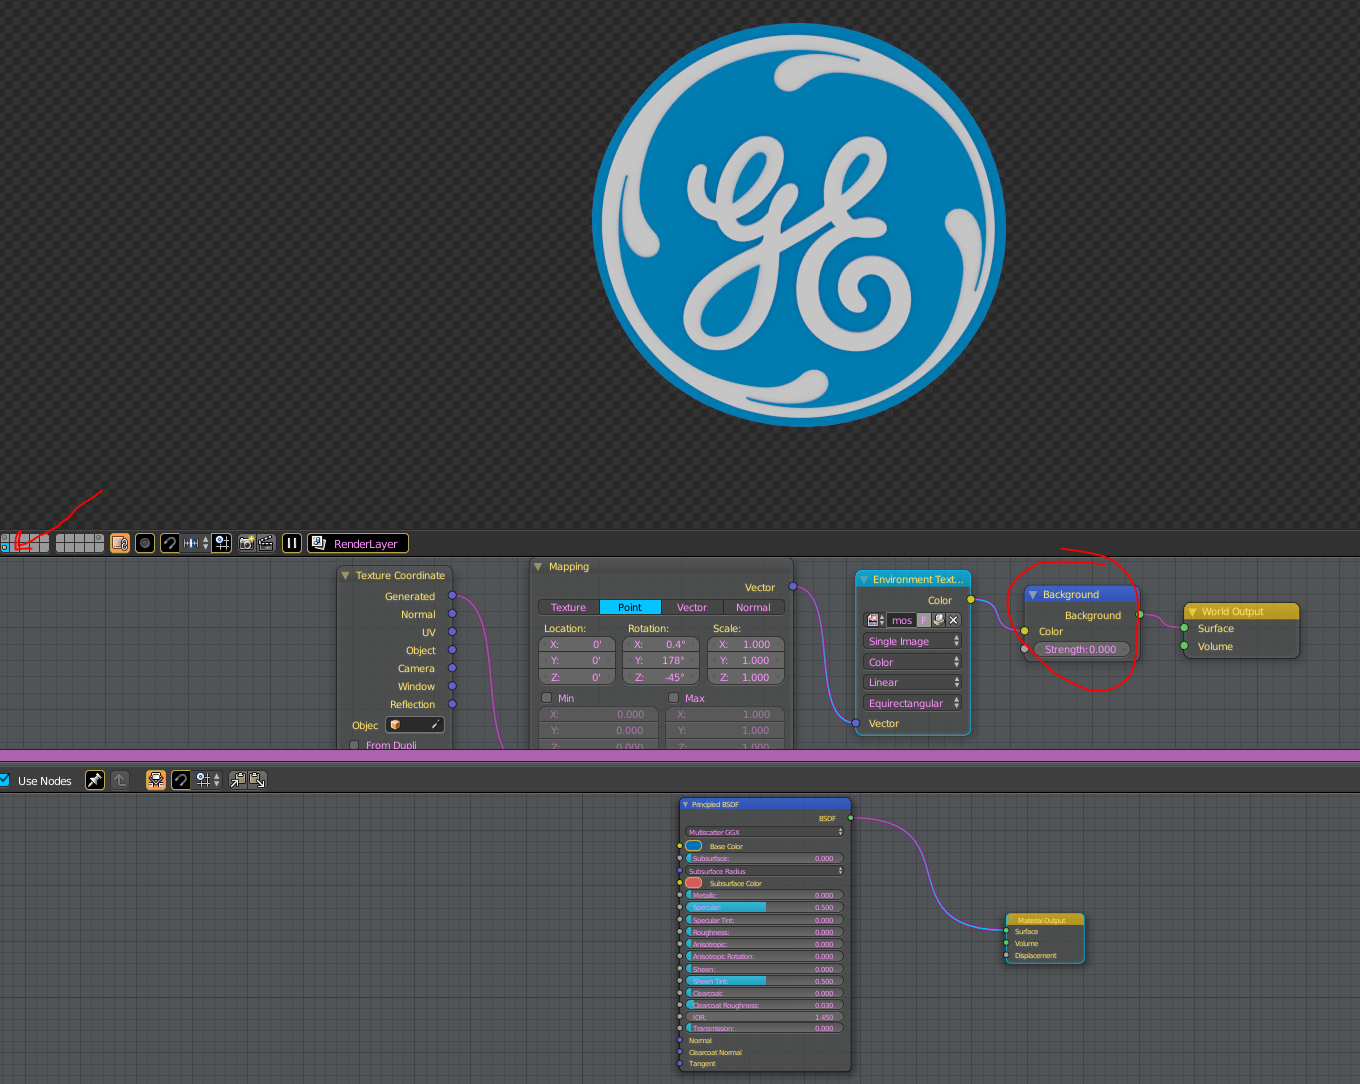Screen dimensions: 1360x1084
Task: Click the Material Output Surface socket
Action: 1006,931
